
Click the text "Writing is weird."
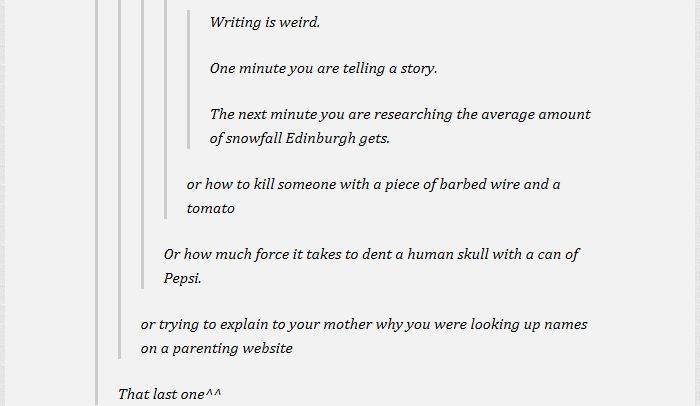pos(265,22)
